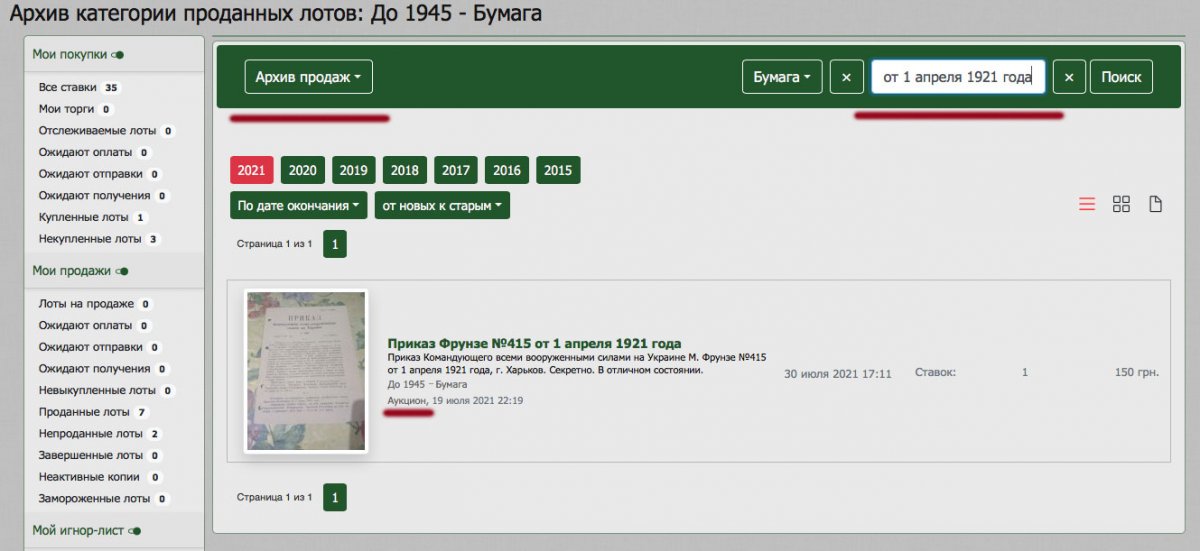Switch to the 2015 year tab

click(558, 170)
